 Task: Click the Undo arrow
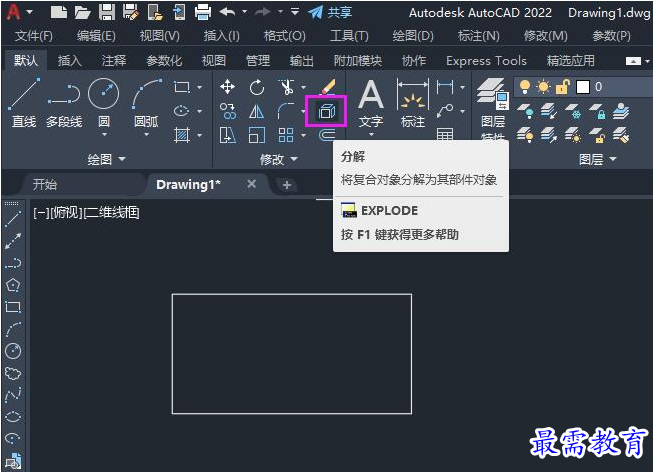click(227, 12)
